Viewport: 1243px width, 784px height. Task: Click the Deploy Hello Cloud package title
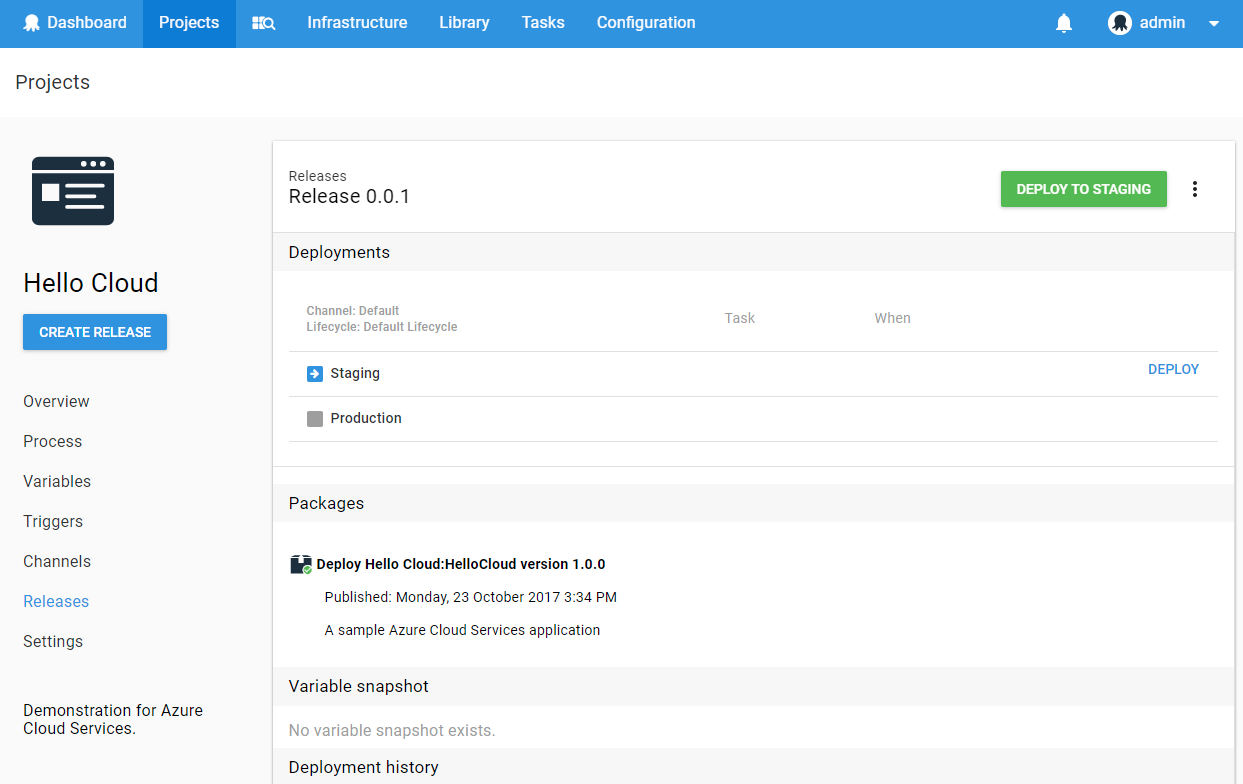(461, 564)
